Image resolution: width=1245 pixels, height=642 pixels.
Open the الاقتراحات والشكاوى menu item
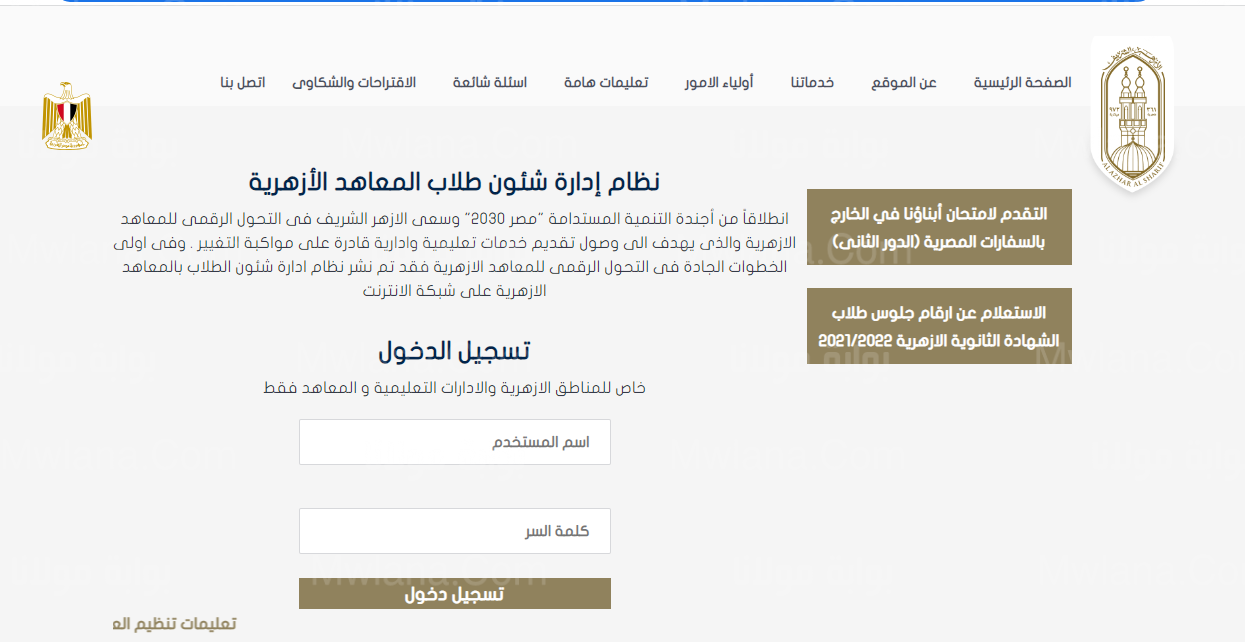354,82
